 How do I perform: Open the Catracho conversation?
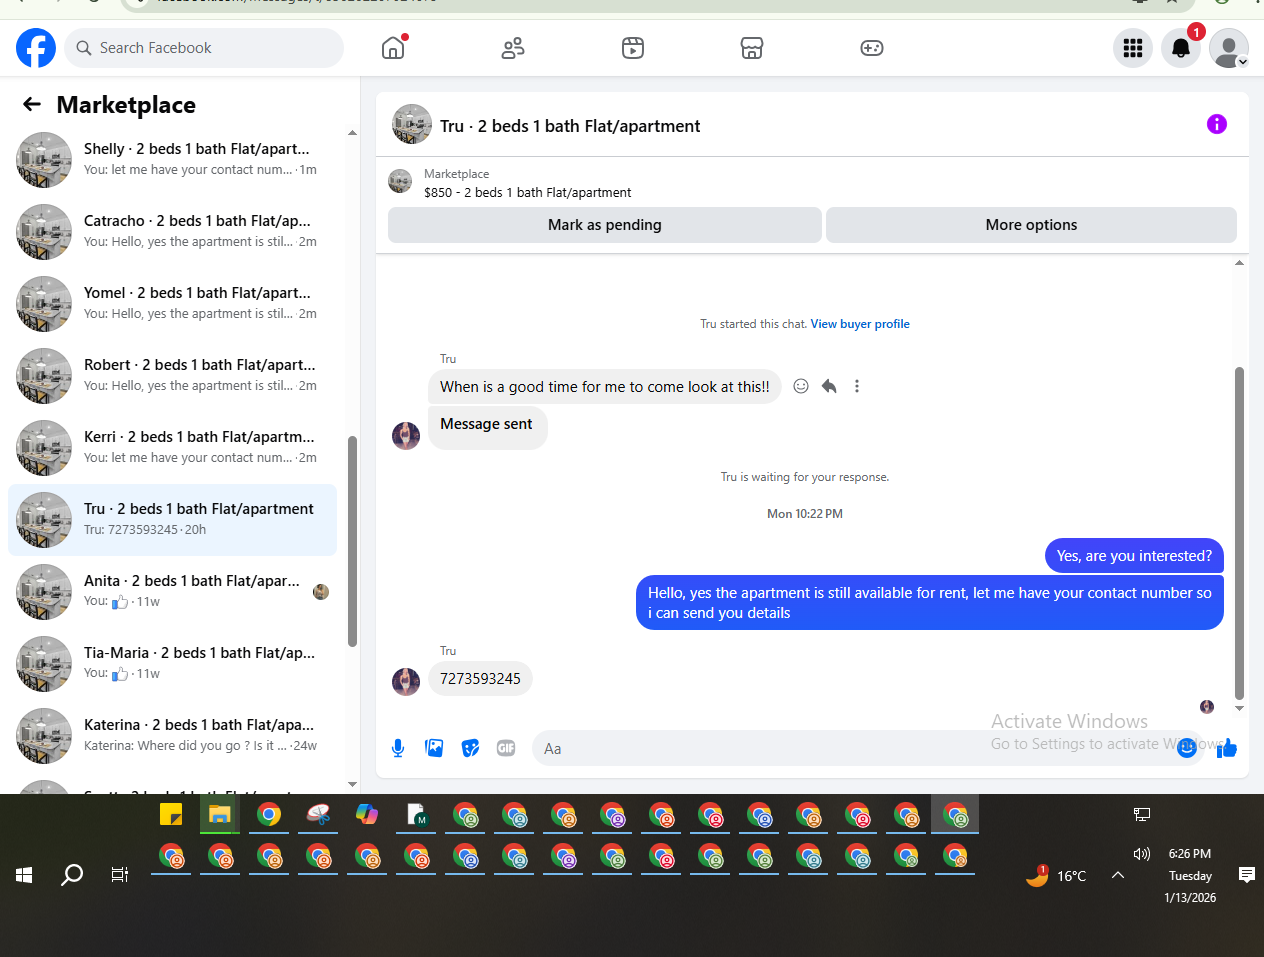click(172, 232)
